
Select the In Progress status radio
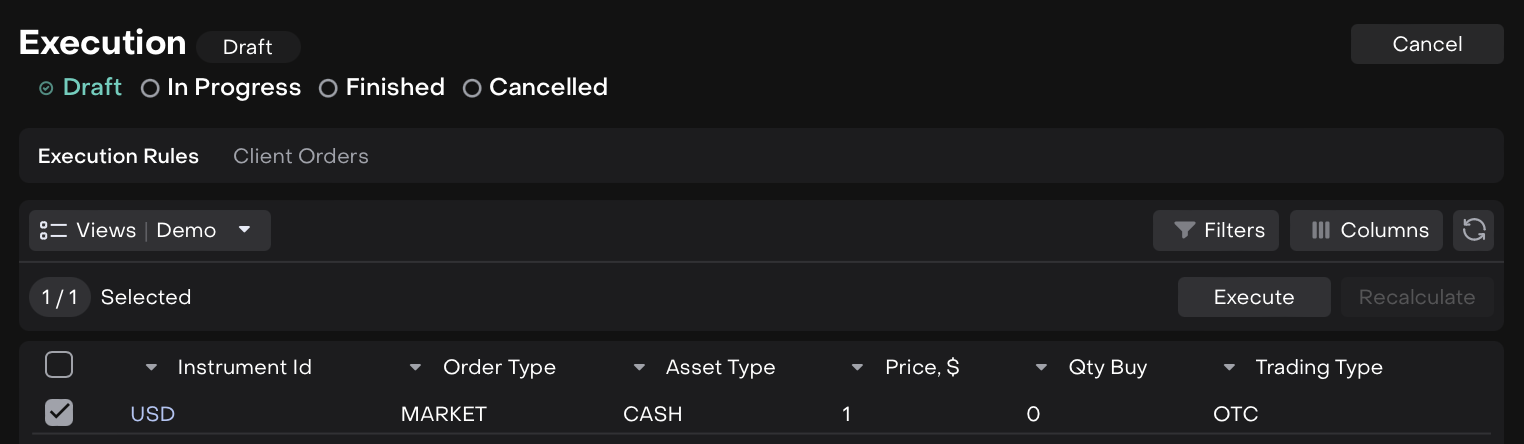pyautogui.click(x=150, y=88)
